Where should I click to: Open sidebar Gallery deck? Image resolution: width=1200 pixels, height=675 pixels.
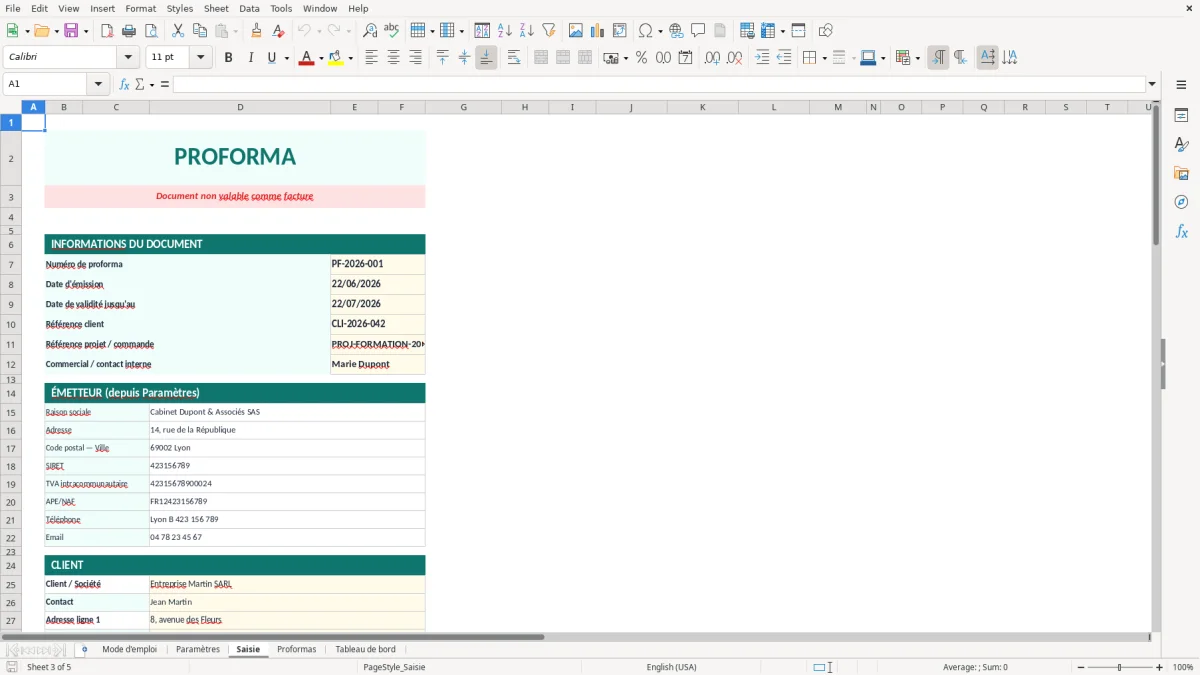pos(1182,174)
